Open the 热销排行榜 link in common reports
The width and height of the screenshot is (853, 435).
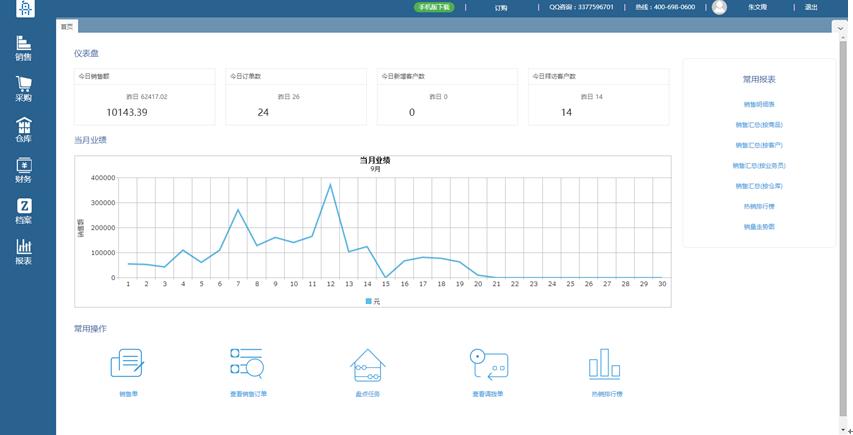pyautogui.click(x=759, y=207)
